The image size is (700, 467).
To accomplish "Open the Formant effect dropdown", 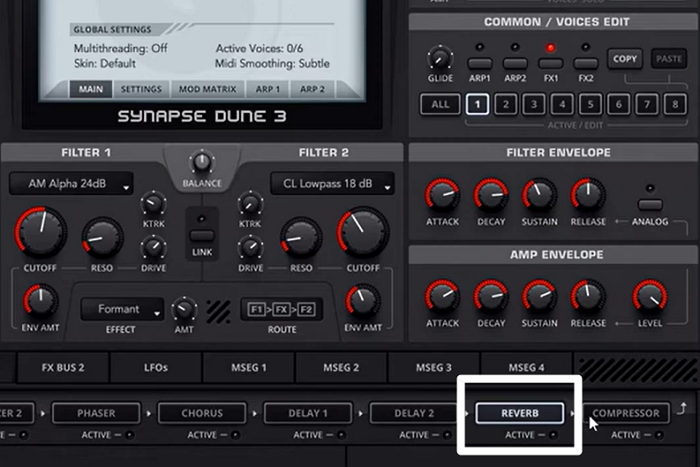I will click(122, 309).
